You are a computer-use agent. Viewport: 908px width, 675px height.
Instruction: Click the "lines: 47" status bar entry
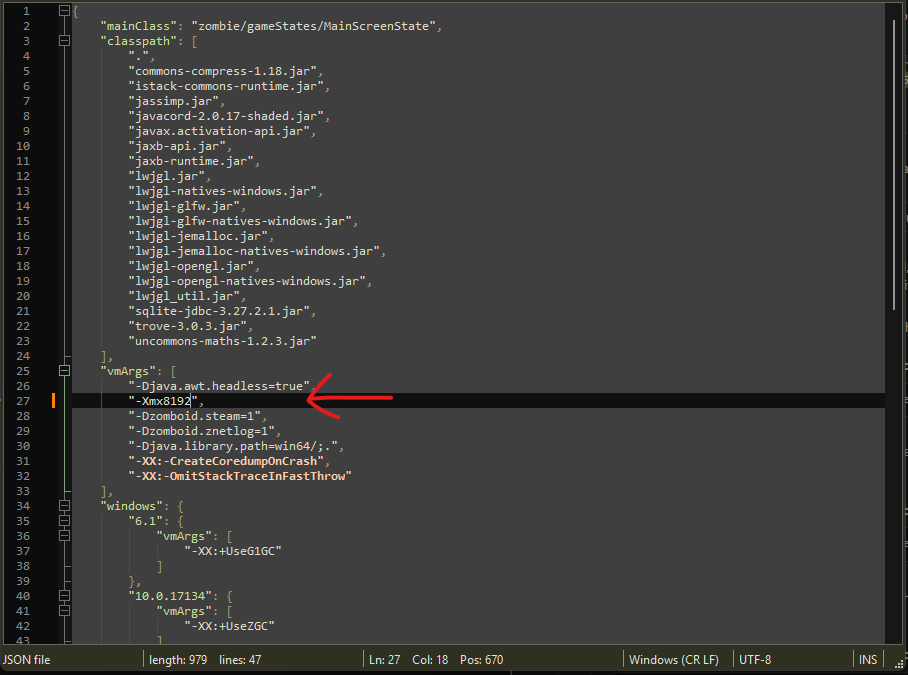coord(240,659)
